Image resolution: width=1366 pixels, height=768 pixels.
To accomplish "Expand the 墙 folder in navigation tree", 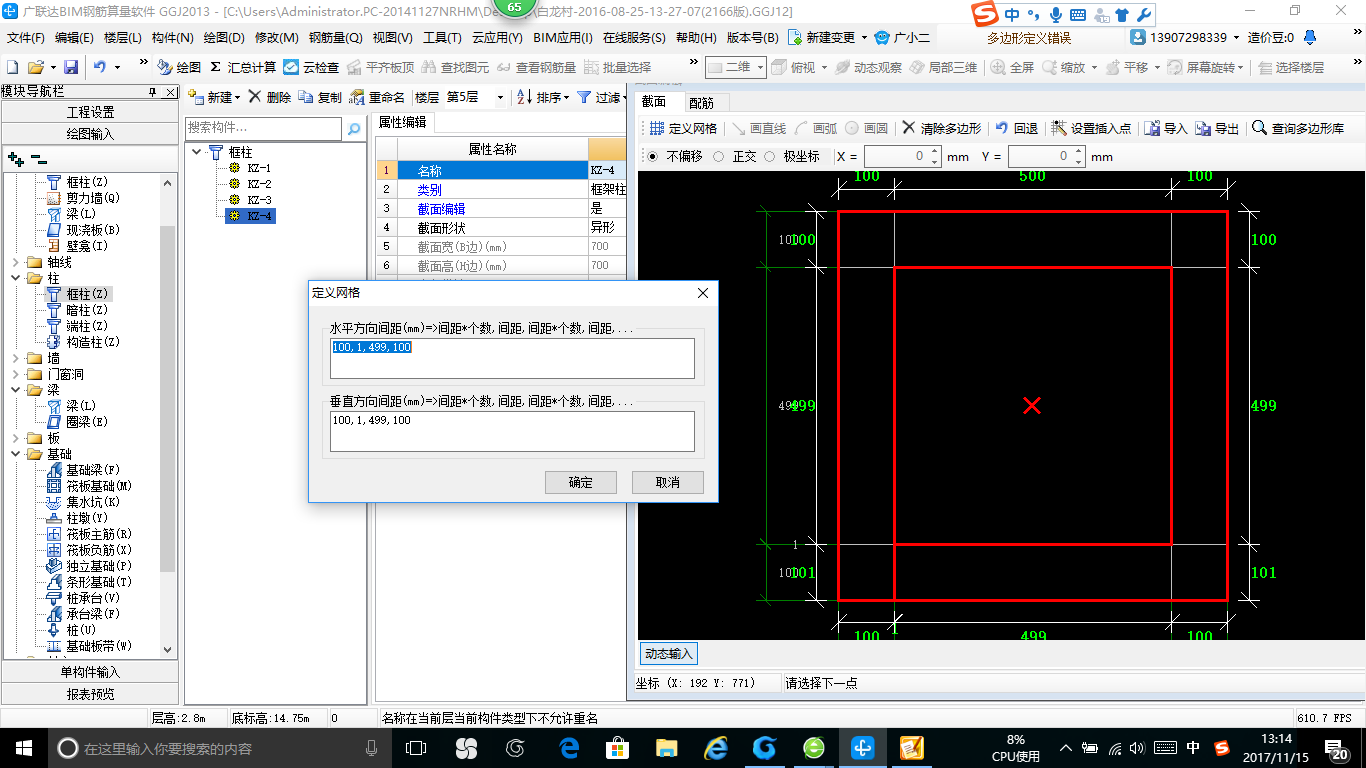I will pyautogui.click(x=16, y=358).
